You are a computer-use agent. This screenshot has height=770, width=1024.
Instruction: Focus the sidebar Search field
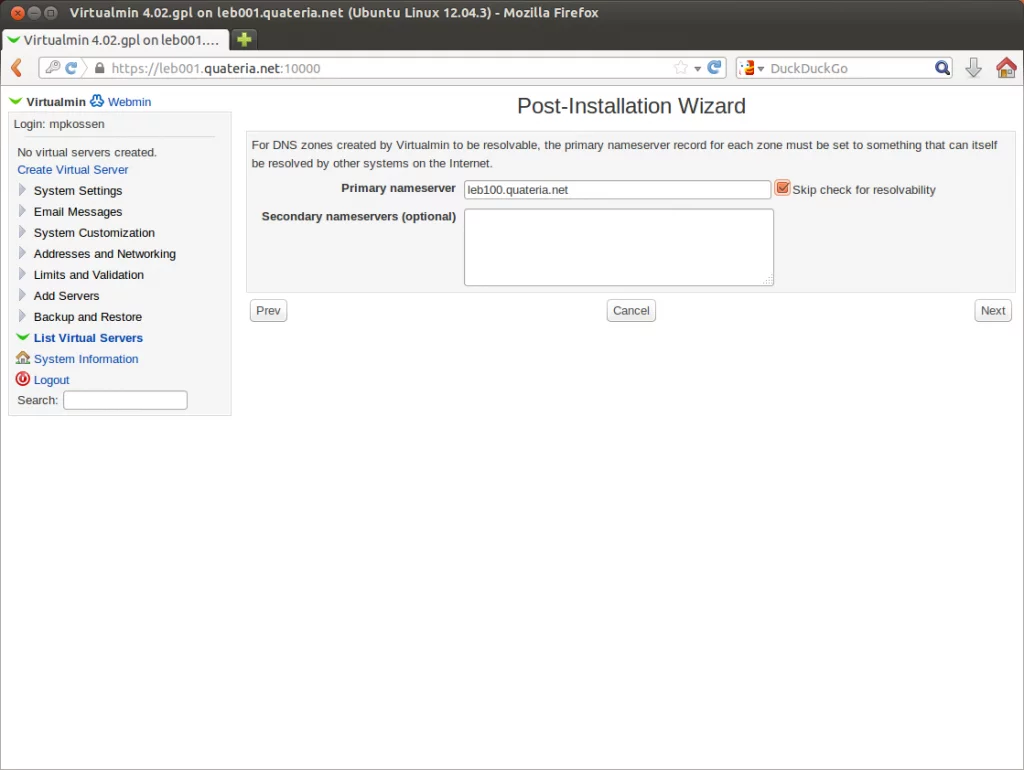point(125,400)
